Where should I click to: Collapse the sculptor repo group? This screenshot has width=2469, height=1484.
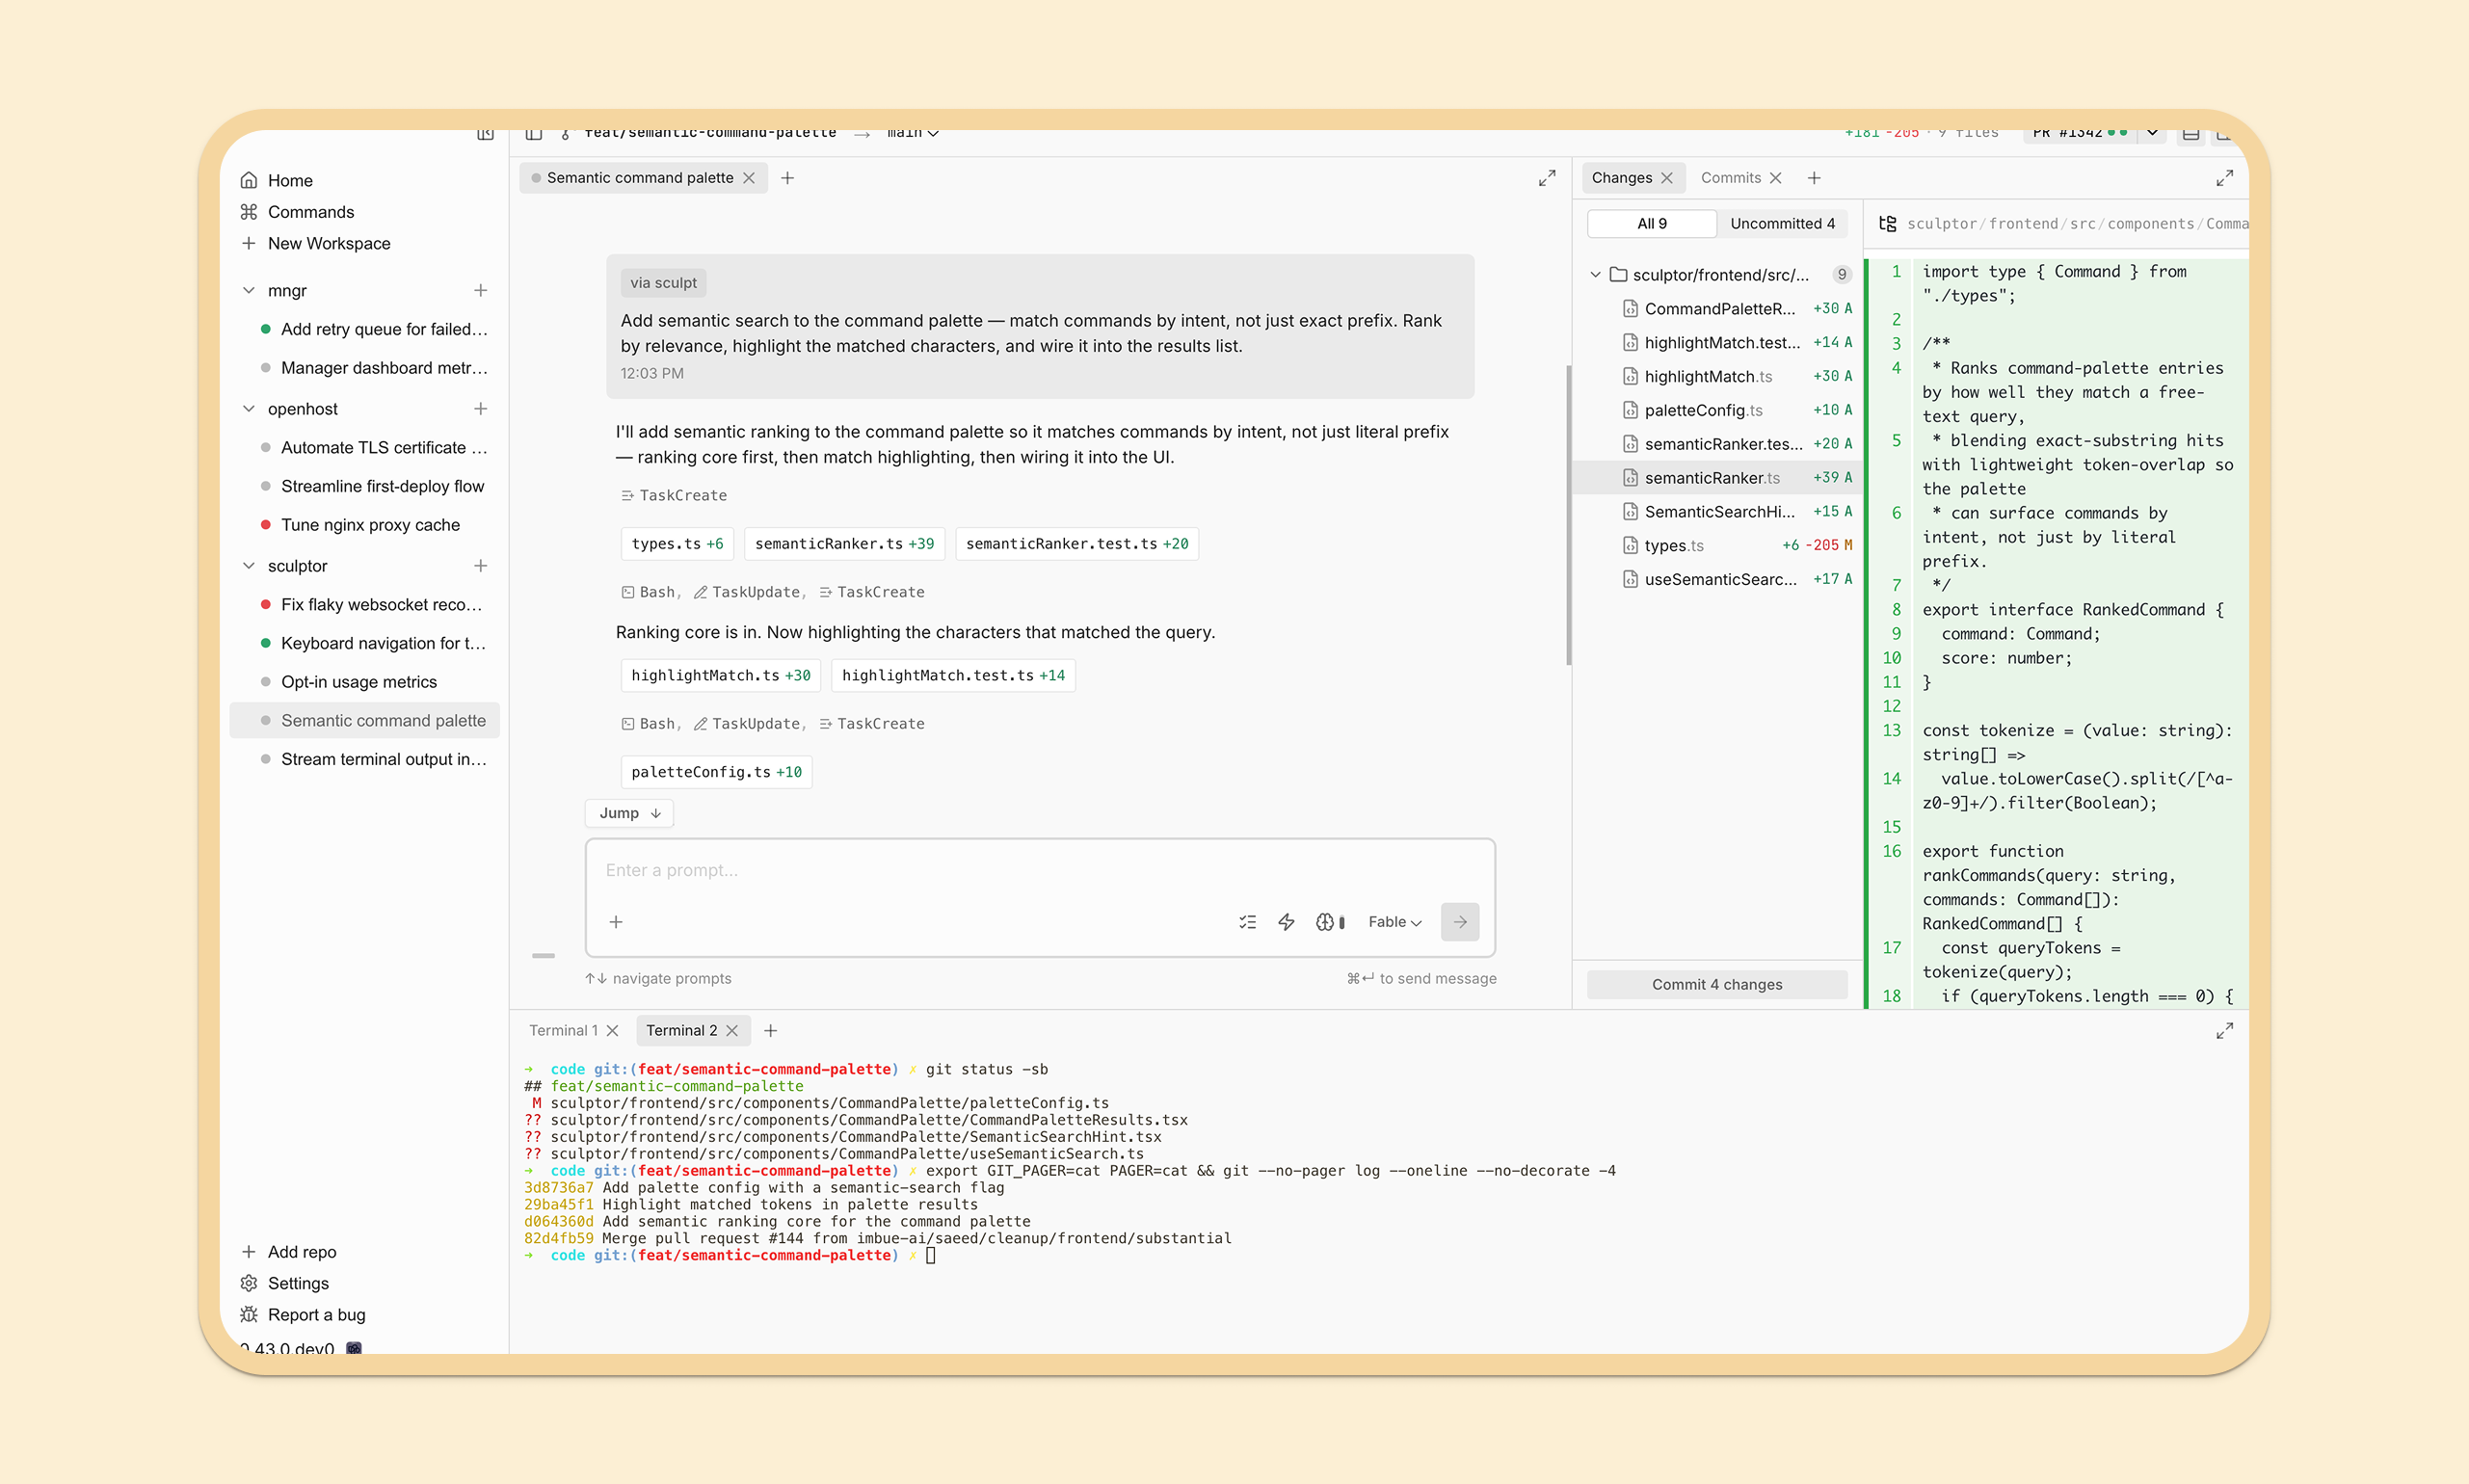[249, 566]
